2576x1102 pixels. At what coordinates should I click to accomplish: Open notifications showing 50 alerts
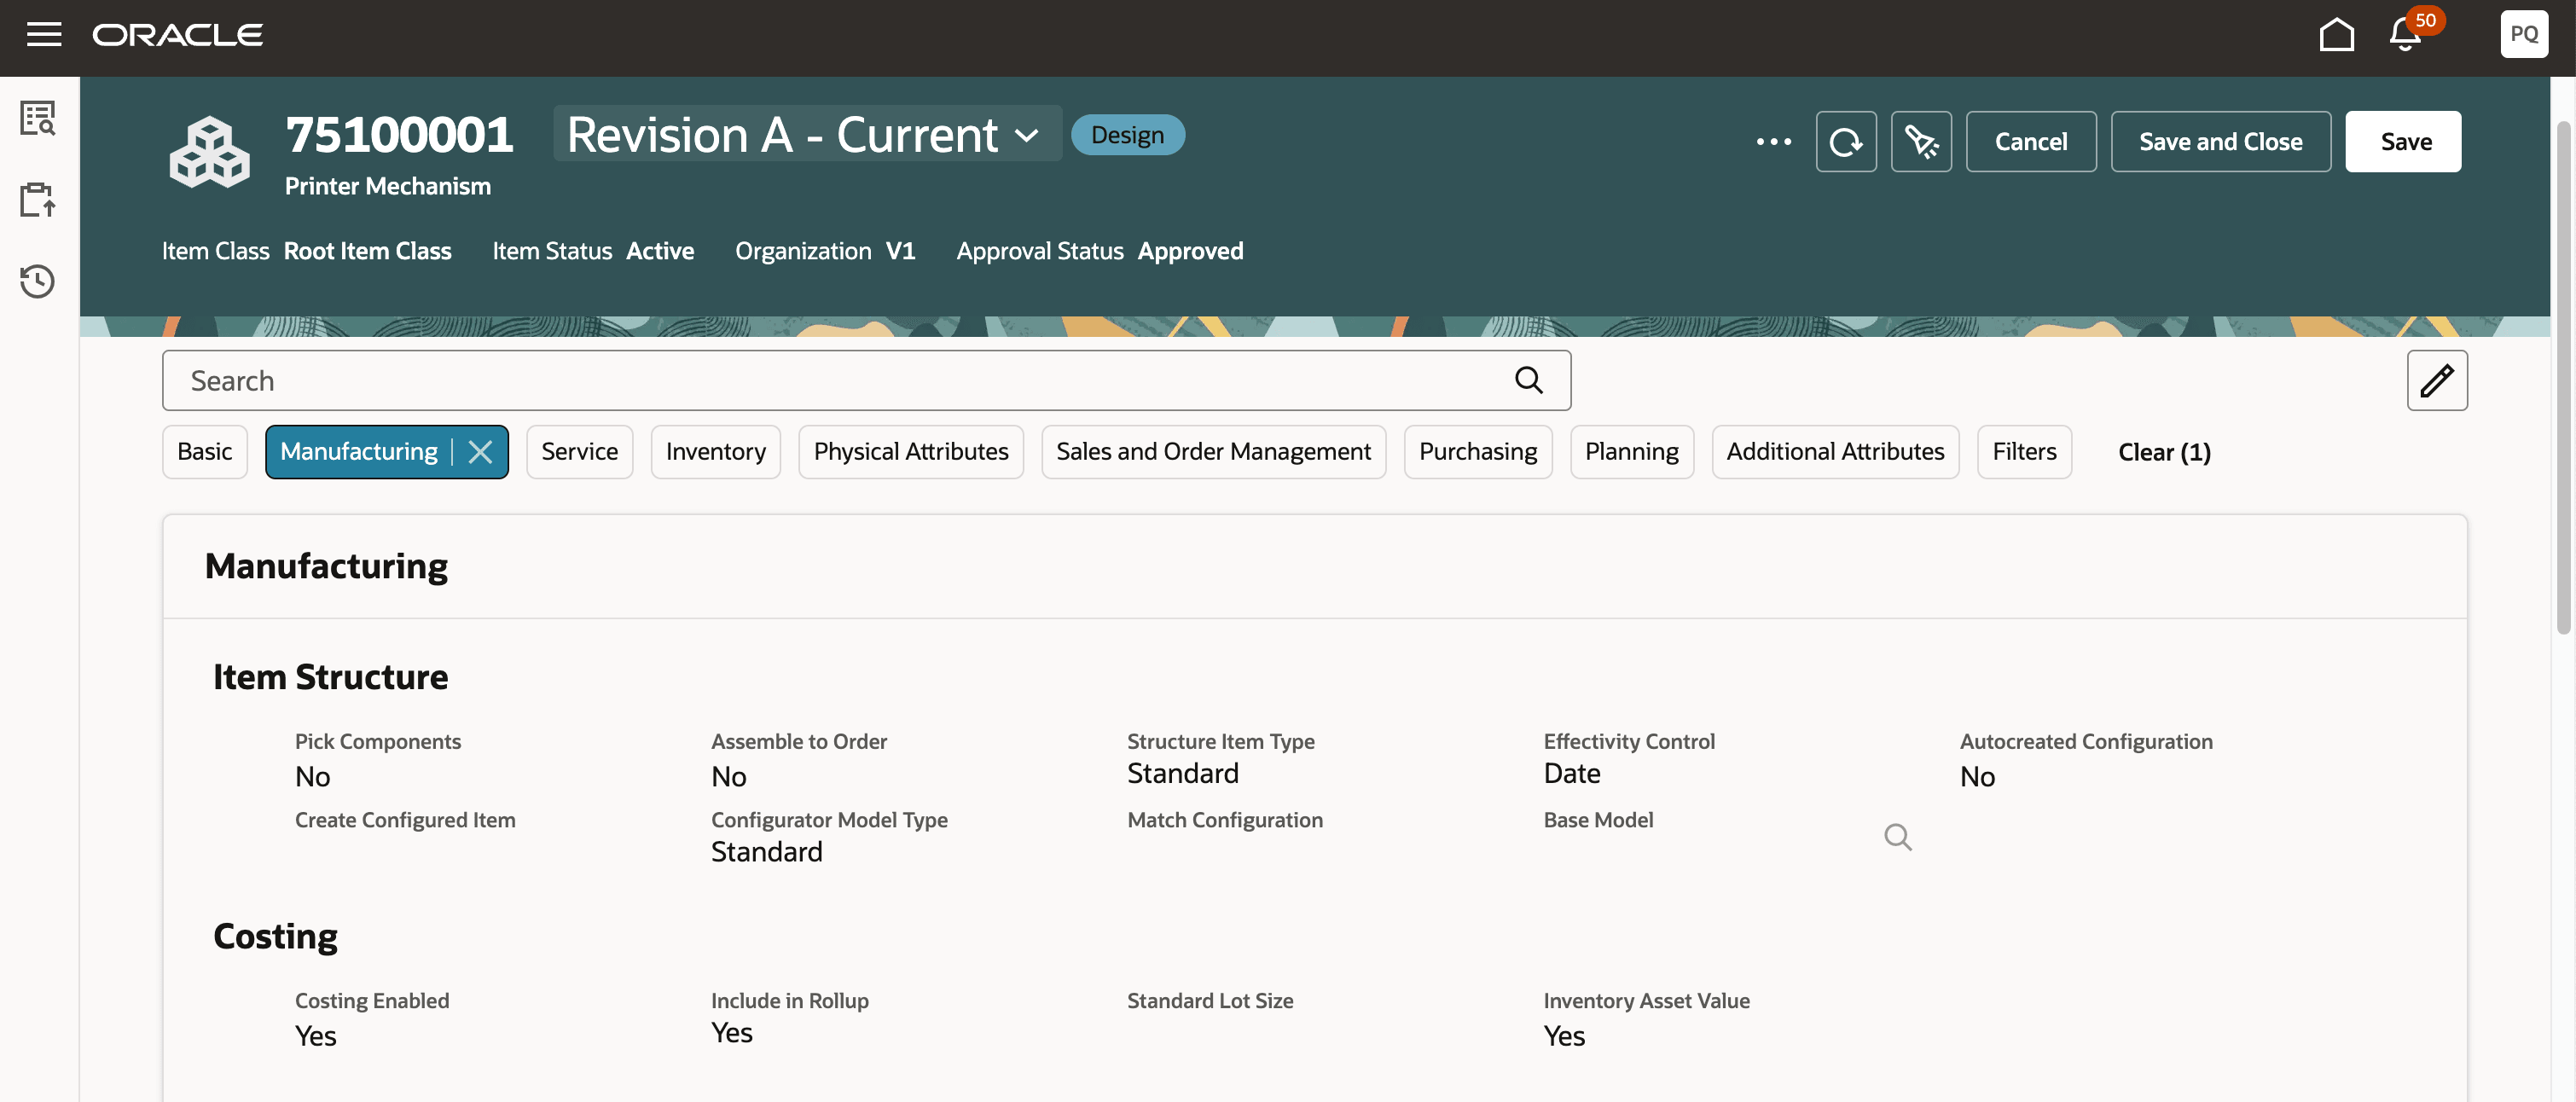pyautogui.click(x=2405, y=34)
